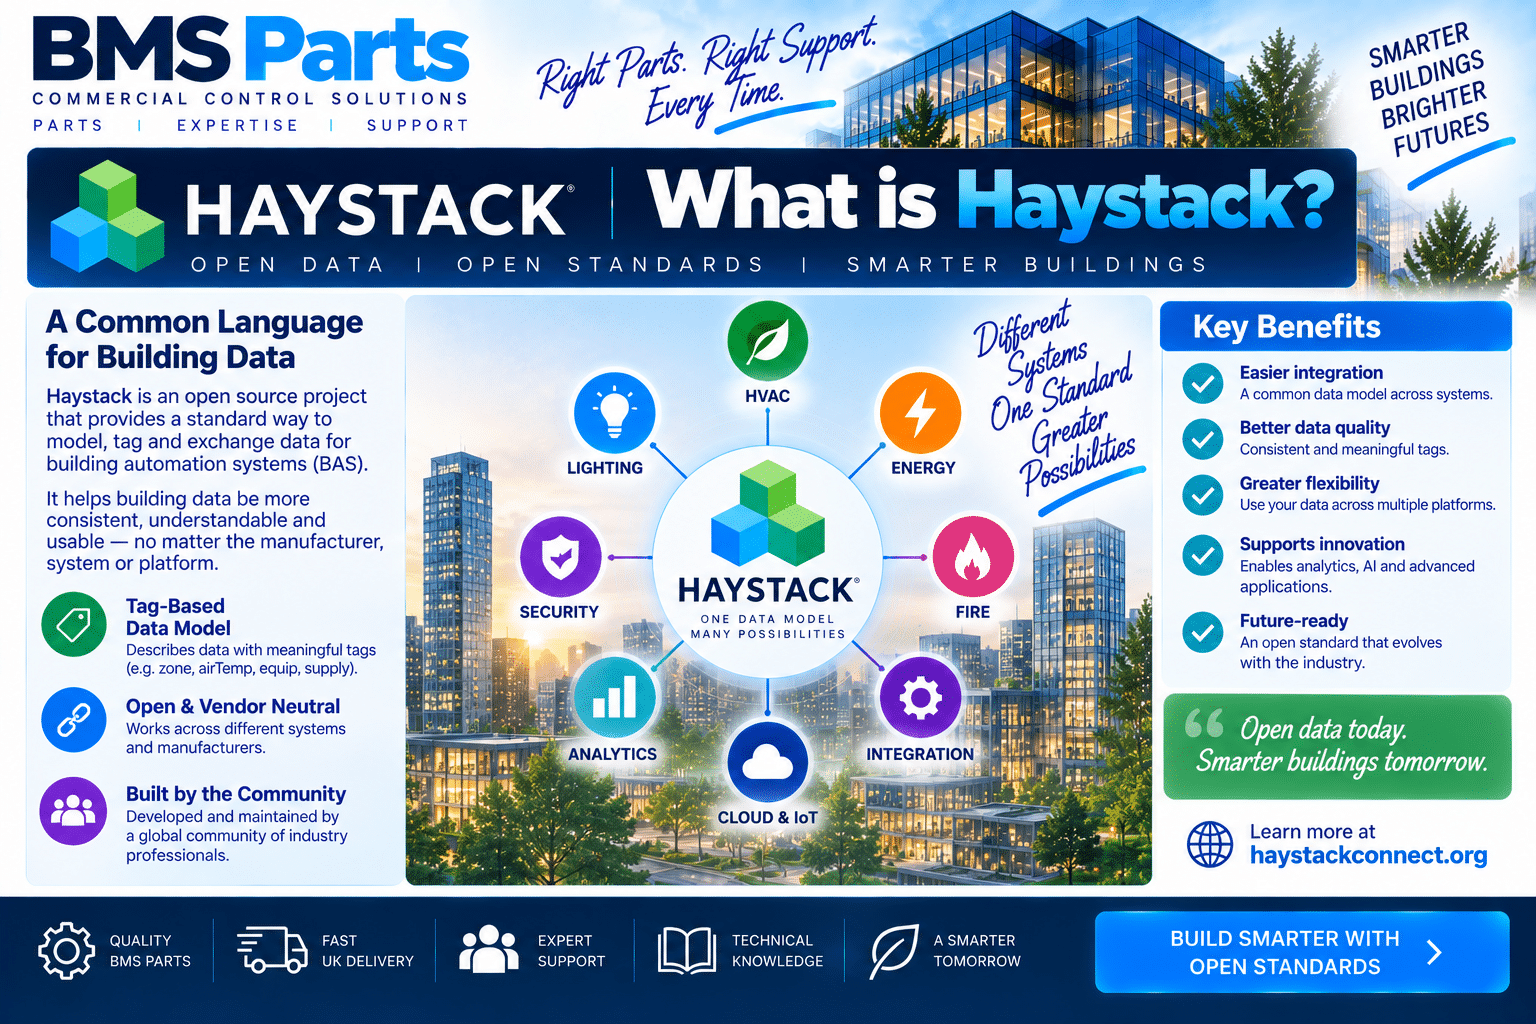Open the teal Analytics bar chart icon
This screenshot has width=1536, height=1024.
tap(614, 698)
